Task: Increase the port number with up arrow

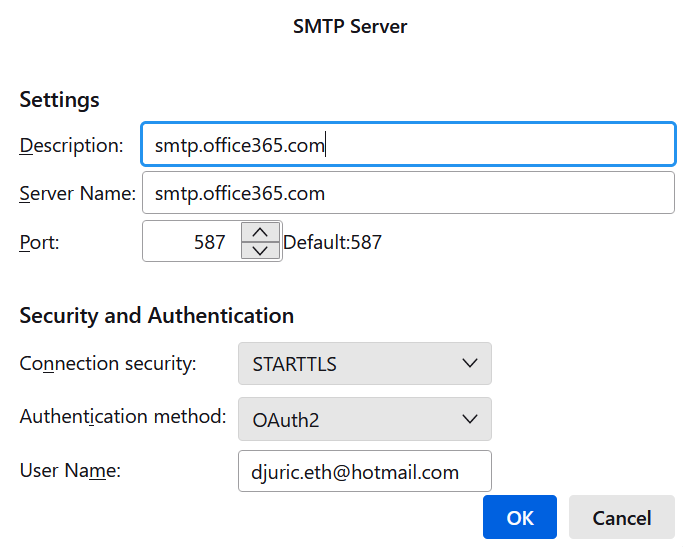Action: pyautogui.click(x=260, y=232)
